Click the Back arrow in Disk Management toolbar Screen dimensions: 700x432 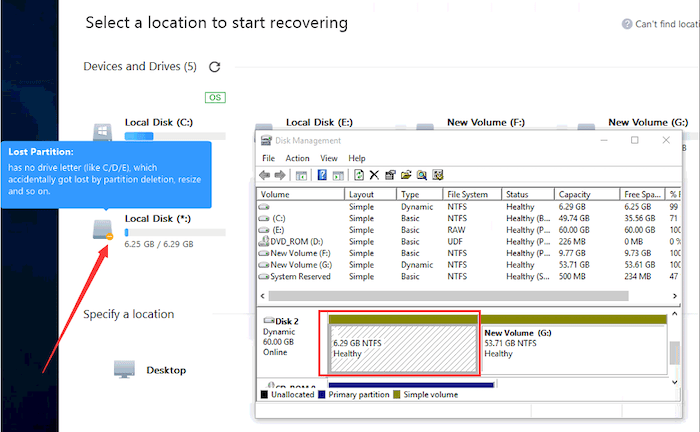click(x=266, y=175)
